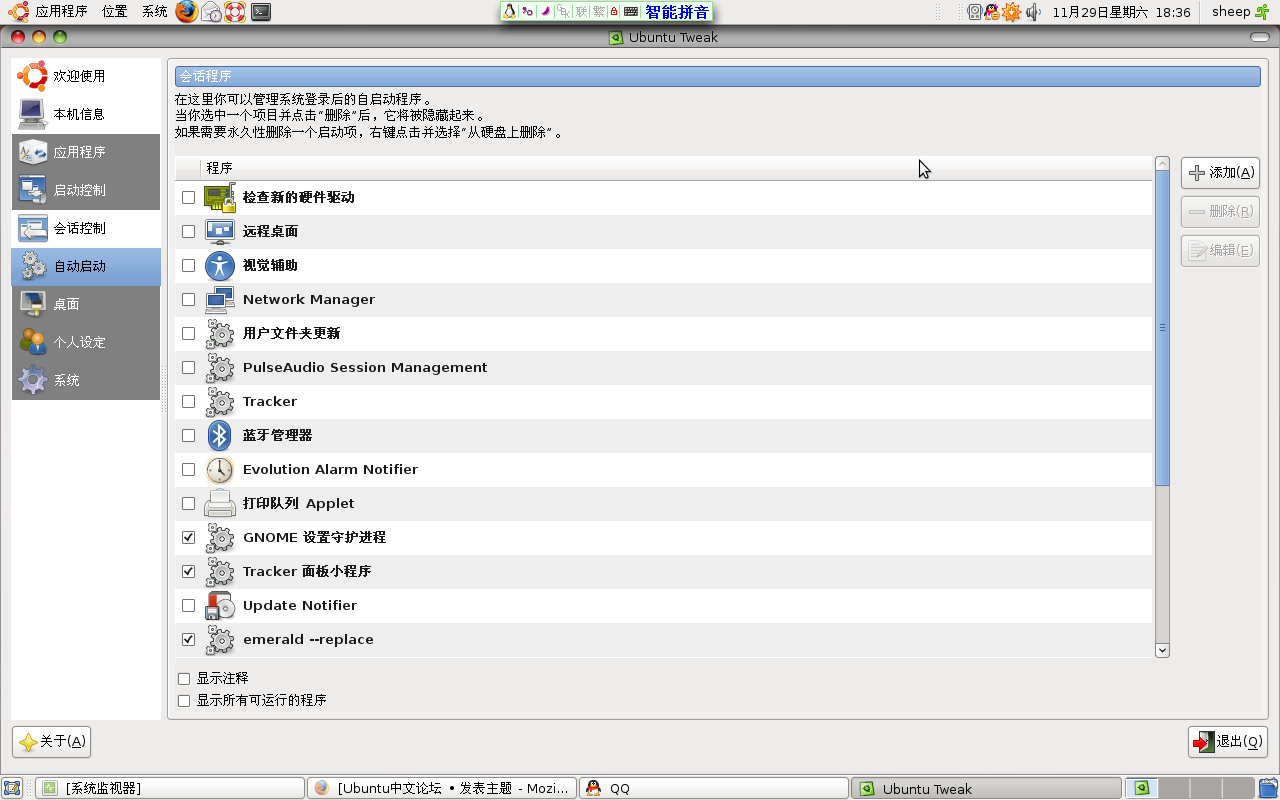1280x800 pixels.
Task: Launch terminal icon in top panel
Action: click(x=261, y=12)
